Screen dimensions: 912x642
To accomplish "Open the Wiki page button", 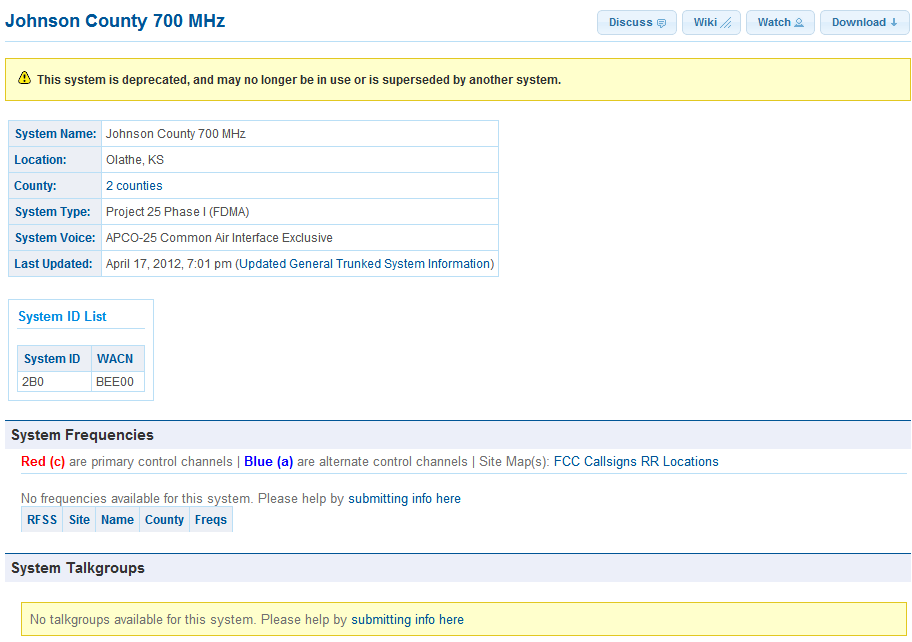I will point(711,22).
